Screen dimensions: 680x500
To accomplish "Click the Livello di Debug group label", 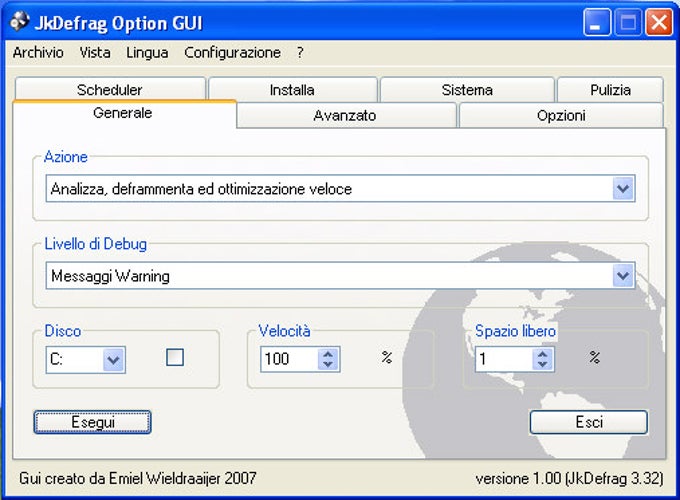I will [x=96, y=244].
